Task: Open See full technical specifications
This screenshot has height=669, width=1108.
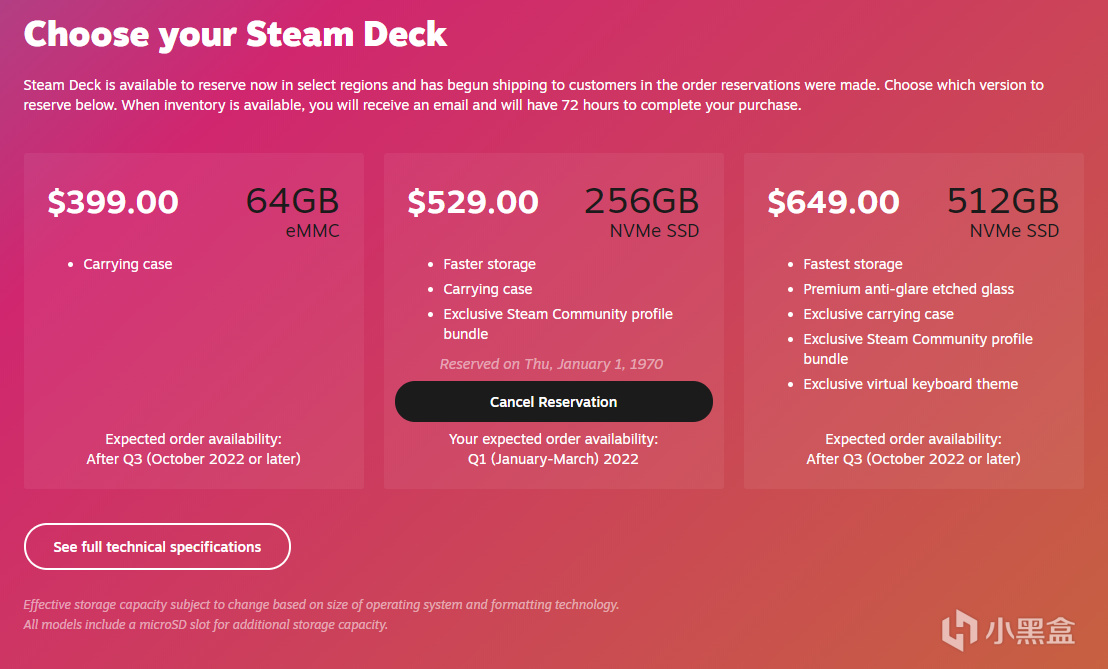Action: pos(157,547)
